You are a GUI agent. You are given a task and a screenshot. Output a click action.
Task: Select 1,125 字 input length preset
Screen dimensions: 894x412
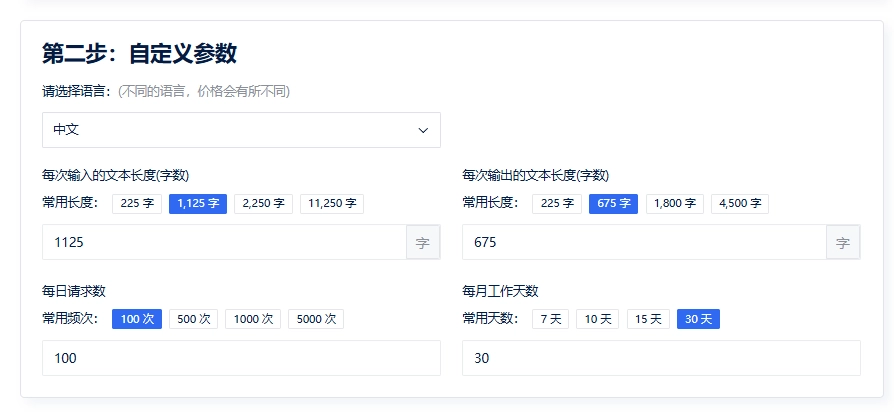coord(198,204)
